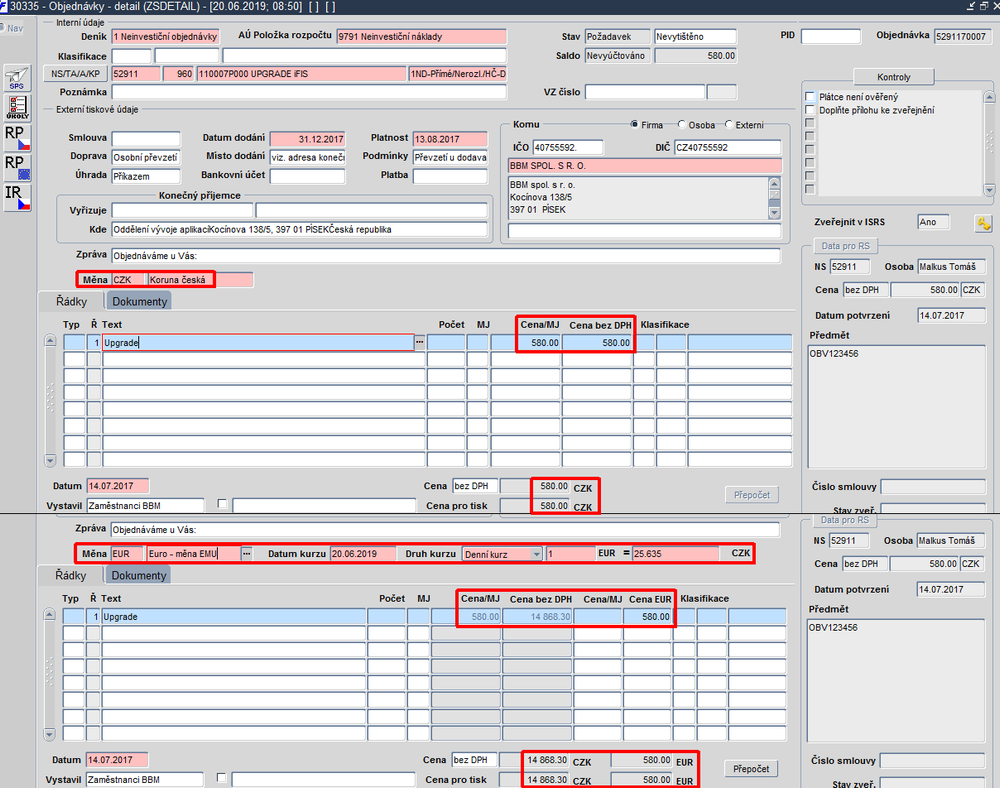Click the Předmět text area OBV123456 in upper view
Screen dimensions: 1000x788
click(x=897, y=407)
